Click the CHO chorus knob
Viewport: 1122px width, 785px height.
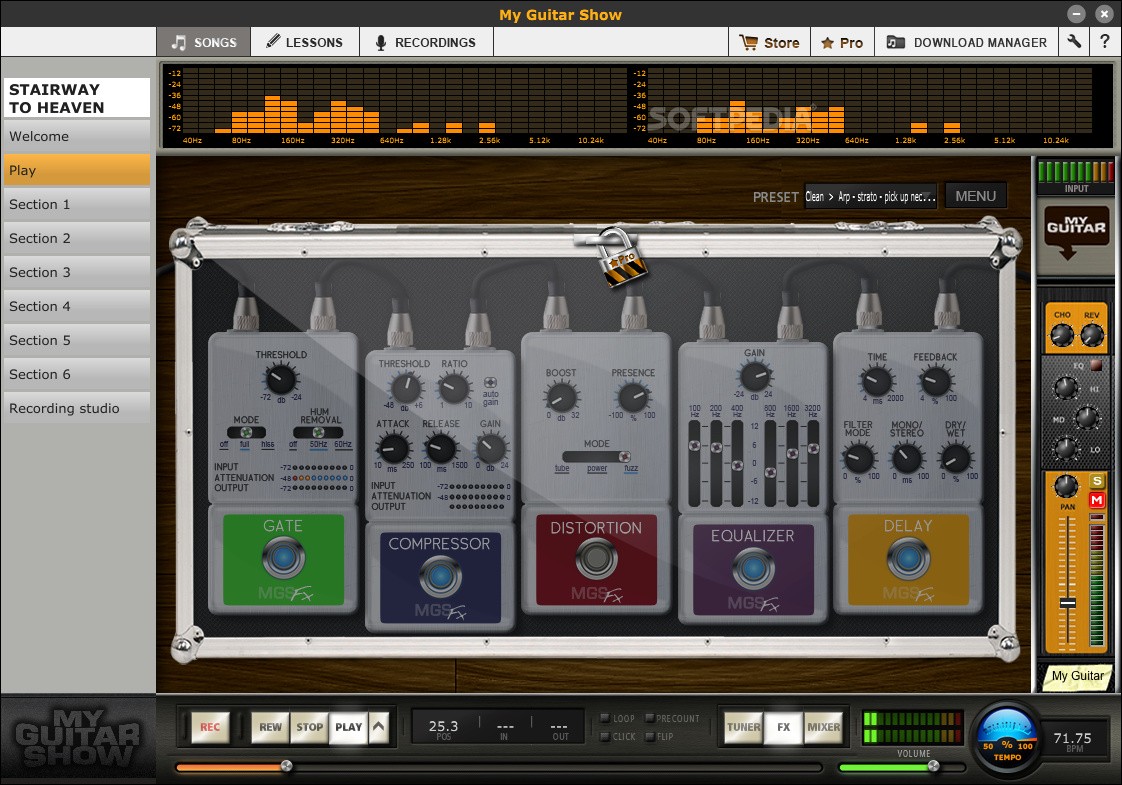click(x=1062, y=334)
